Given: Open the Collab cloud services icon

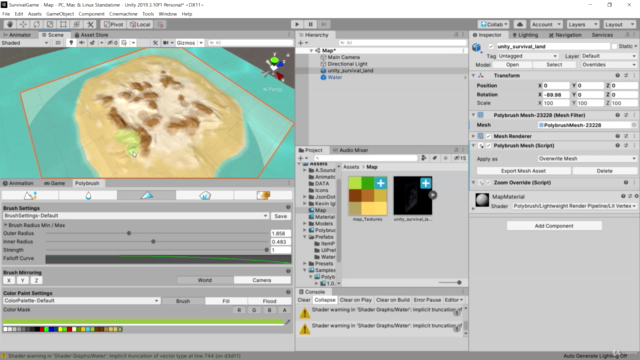Looking at the screenshot, I should [x=520, y=24].
